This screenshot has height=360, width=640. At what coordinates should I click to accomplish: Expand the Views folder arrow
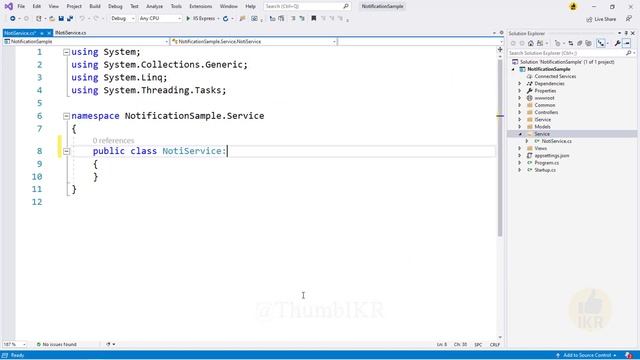pos(520,148)
